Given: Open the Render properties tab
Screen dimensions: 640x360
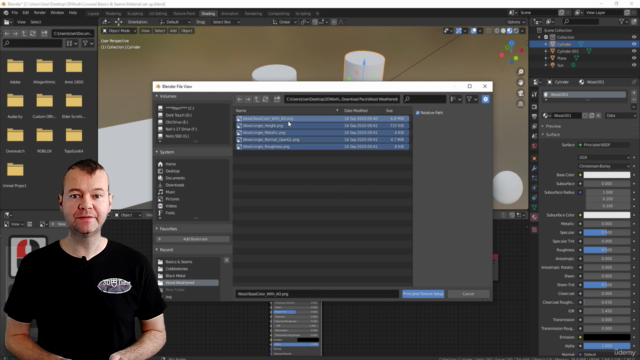Looking at the screenshot, I should (x=534, y=107).
